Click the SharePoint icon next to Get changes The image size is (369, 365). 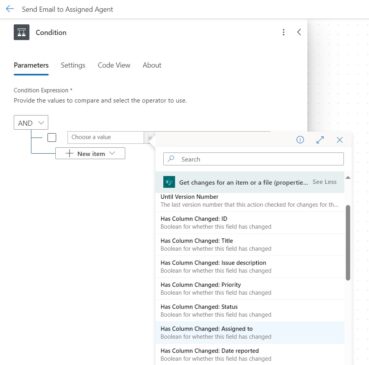169,182
